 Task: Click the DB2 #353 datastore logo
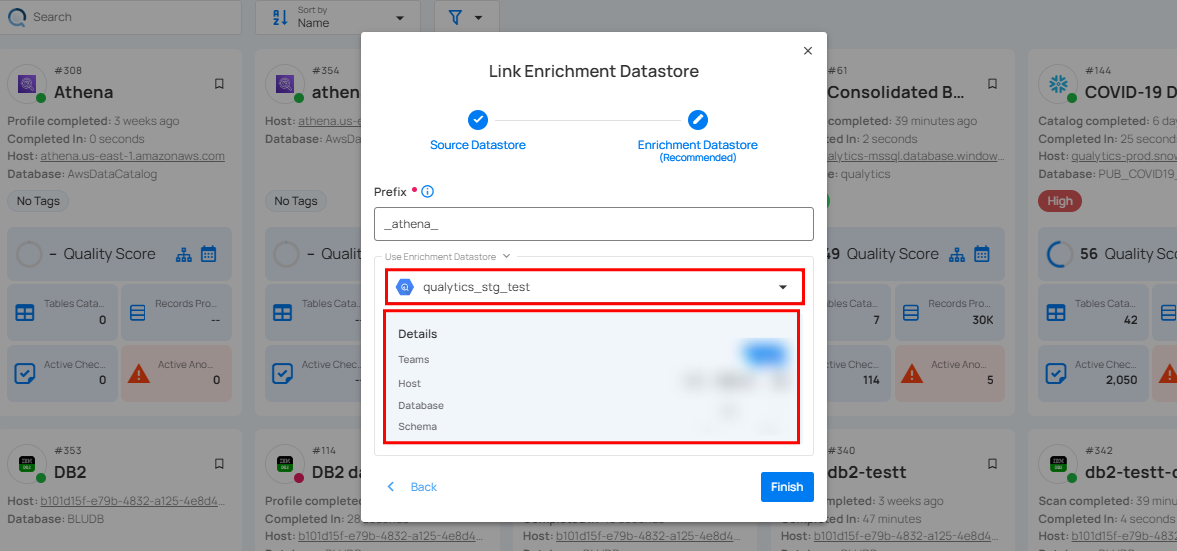(x=27, y=464)
